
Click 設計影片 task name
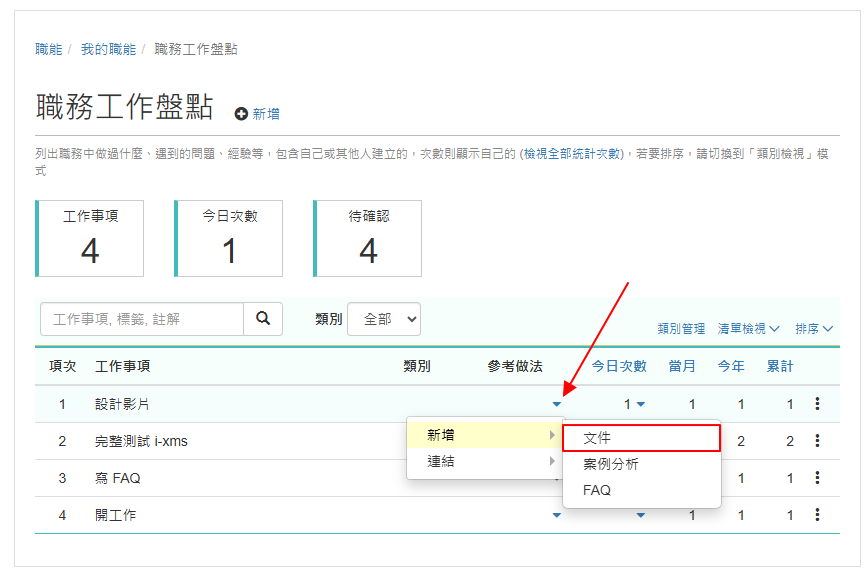coord(122,405)
